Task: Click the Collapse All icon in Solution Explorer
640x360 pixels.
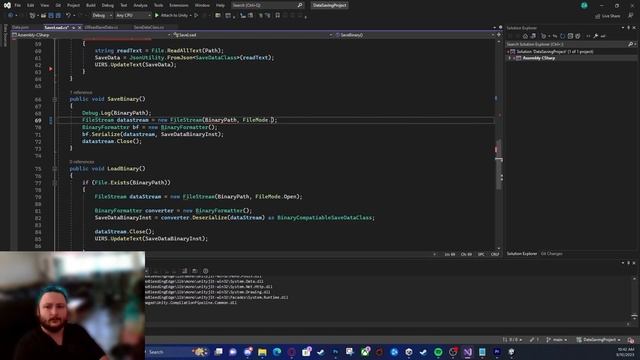Action: [x=570, y=36]
